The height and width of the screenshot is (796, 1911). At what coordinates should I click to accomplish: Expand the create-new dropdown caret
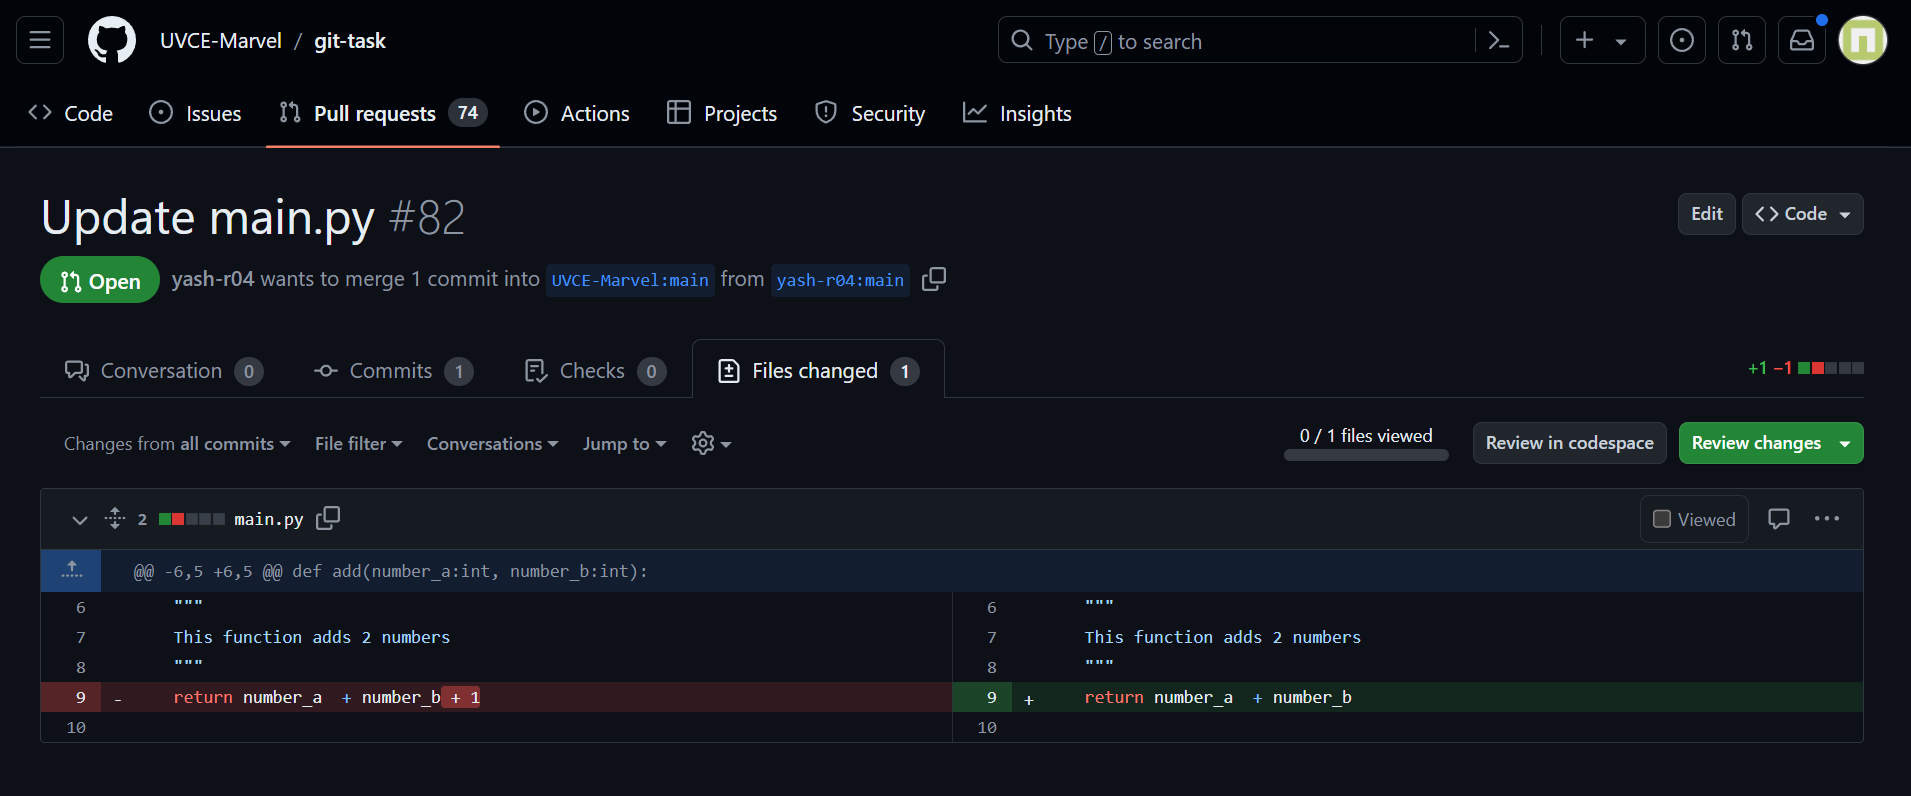(1621, 41)
